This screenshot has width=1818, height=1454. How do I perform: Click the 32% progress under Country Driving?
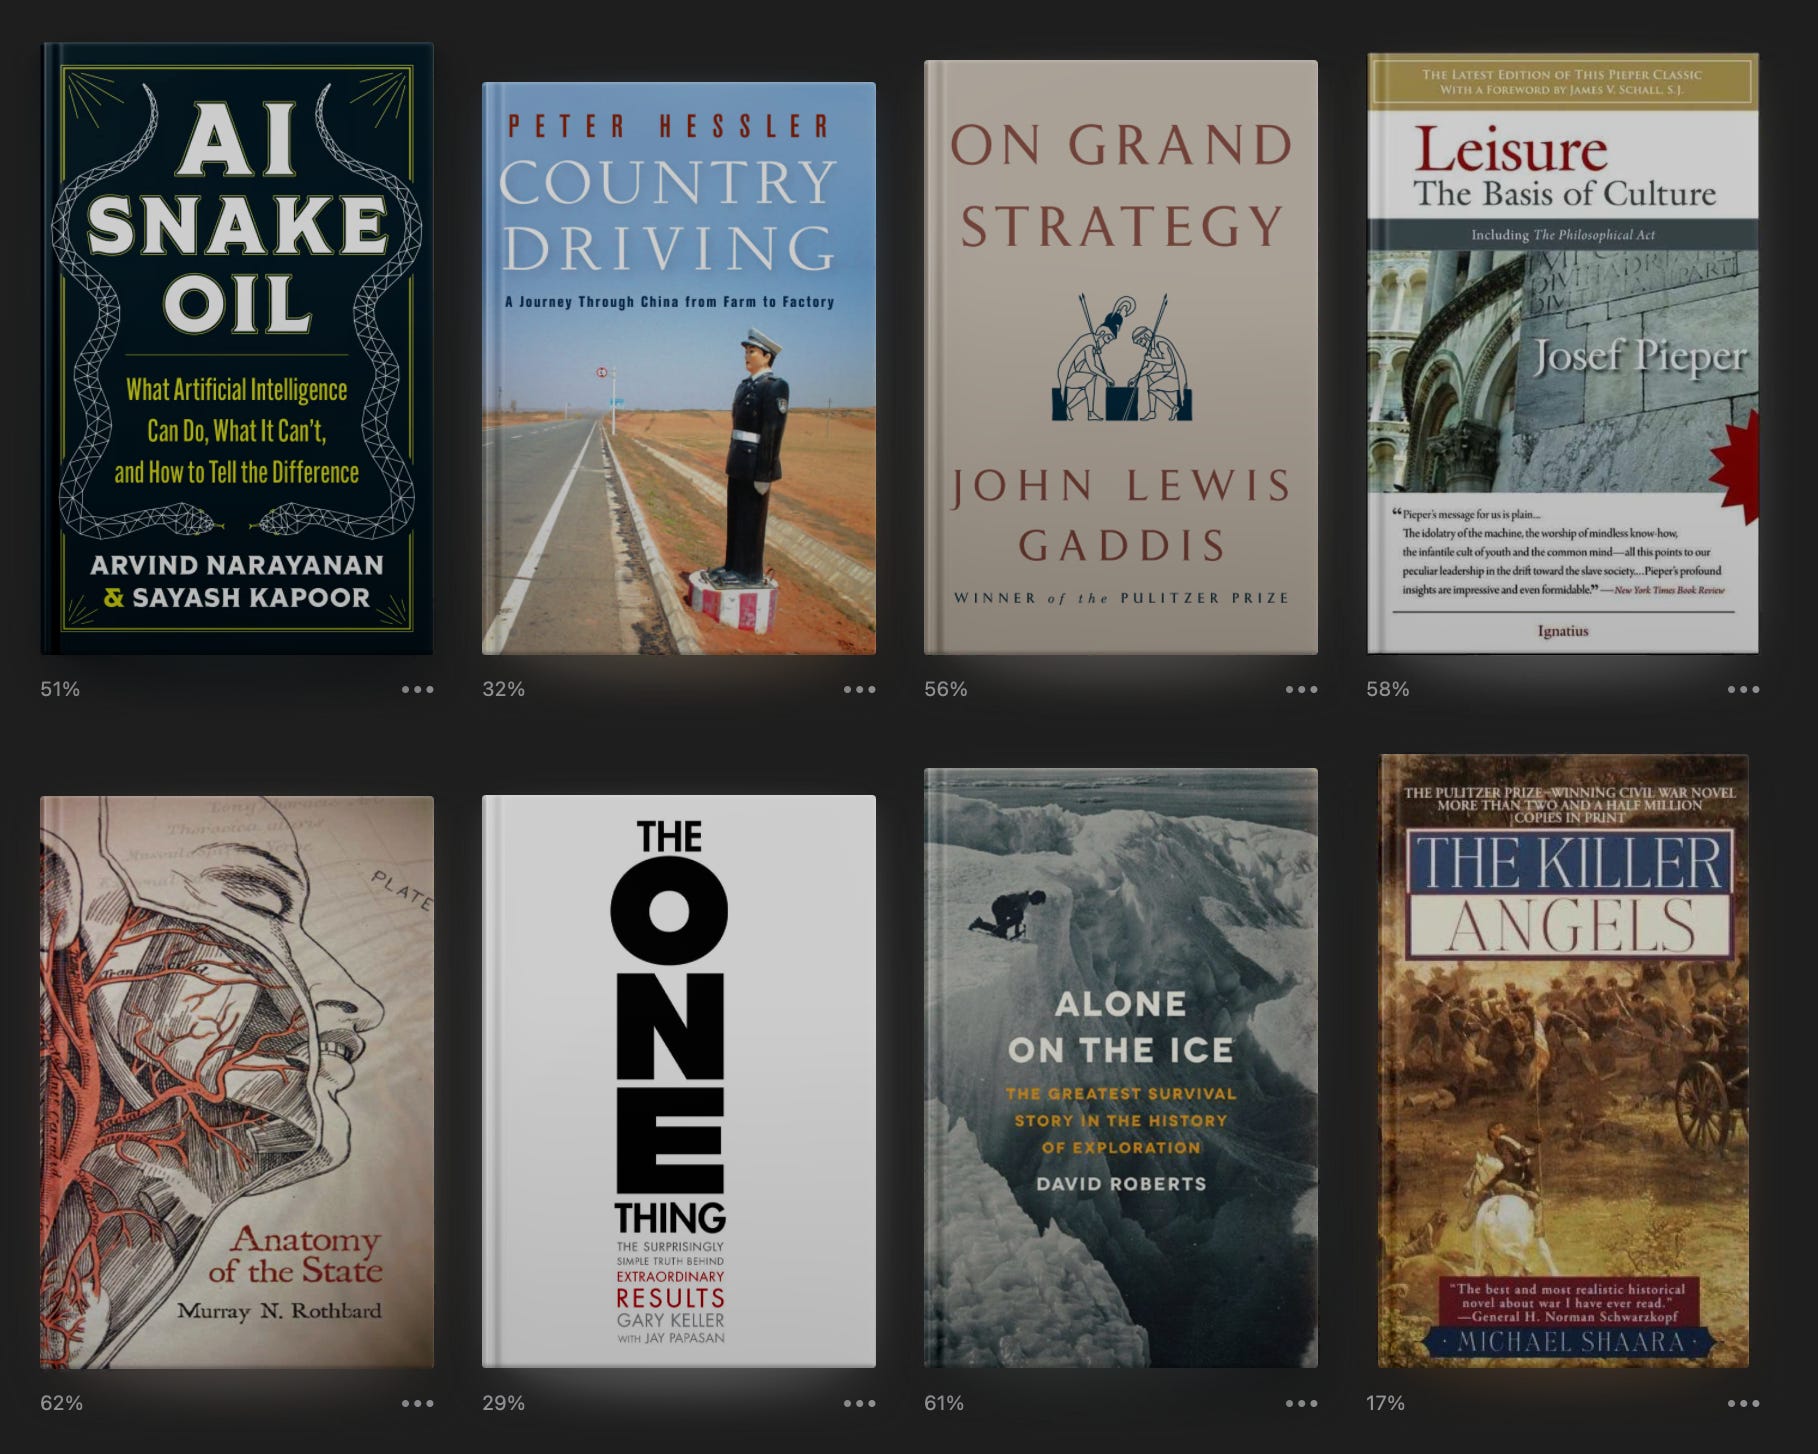click(503, 689)
